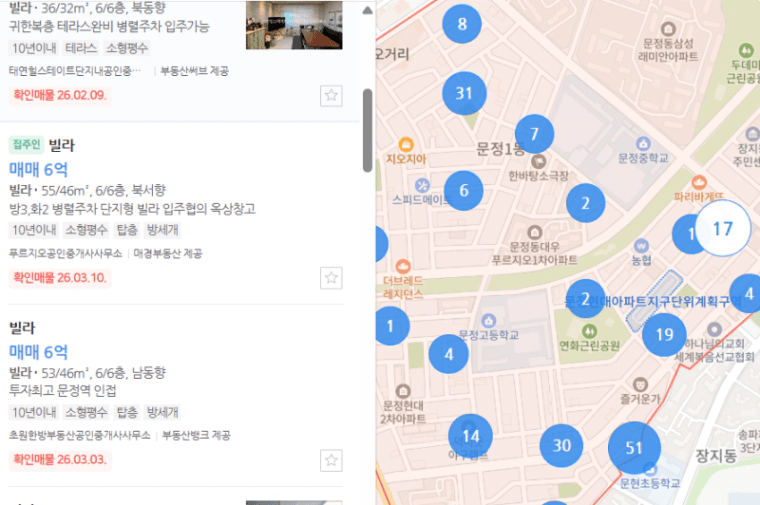Click the 지오지아 shop map icon
The image size is (760, 505).
point(406,144)
